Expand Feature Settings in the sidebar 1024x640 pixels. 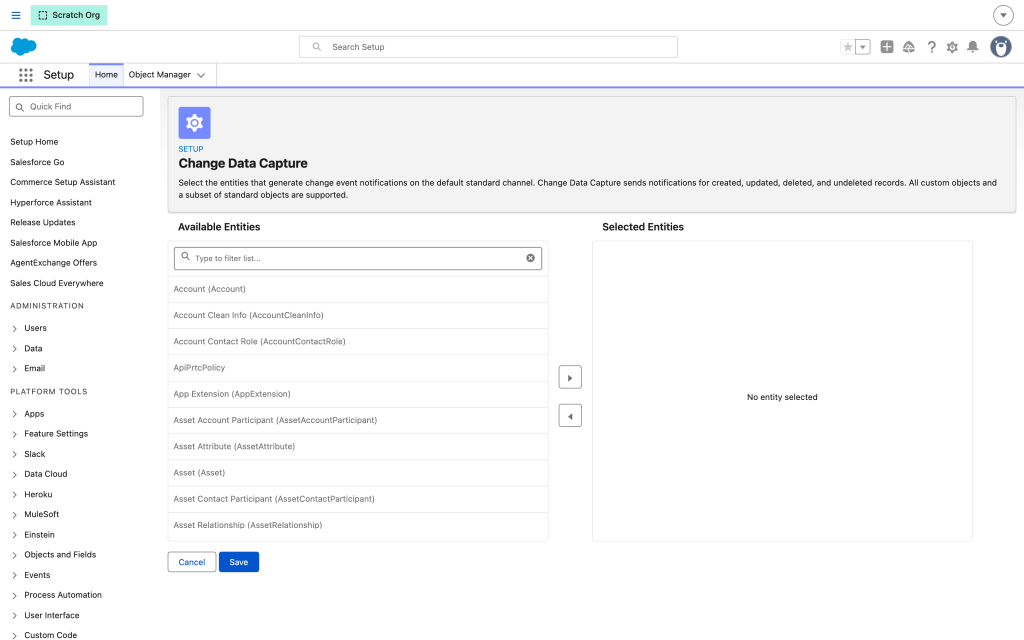(x=14, y=434)
